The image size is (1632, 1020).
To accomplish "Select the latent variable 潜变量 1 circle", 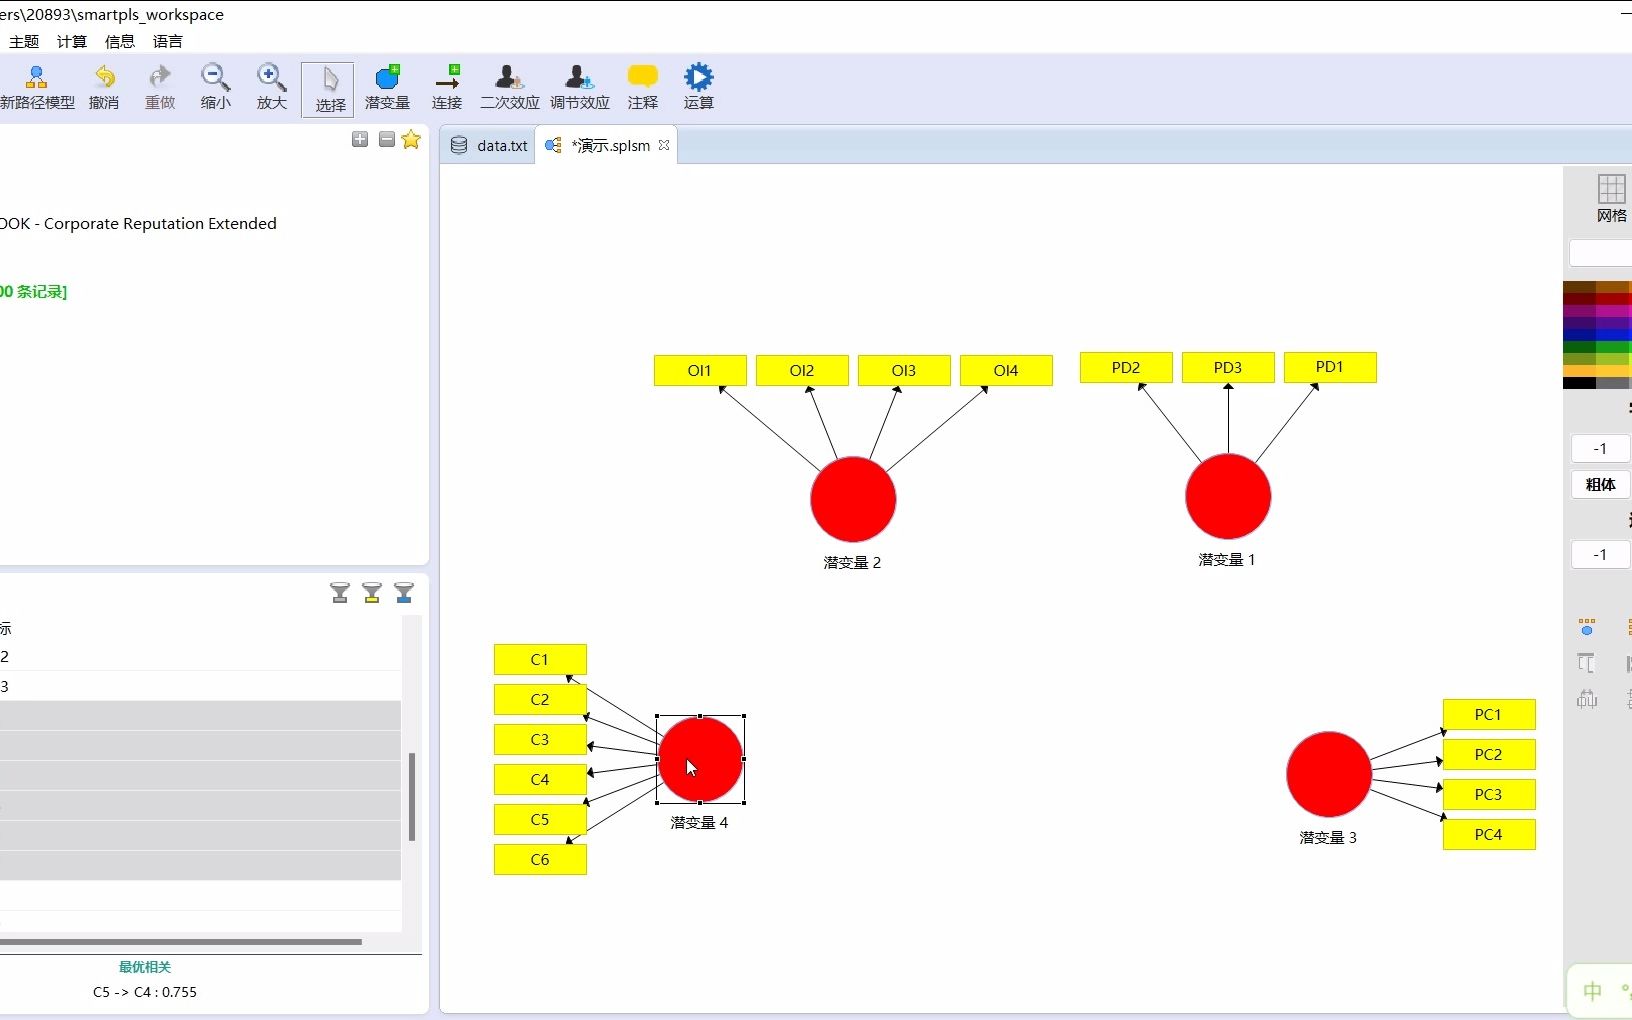I will [1228, 496].
